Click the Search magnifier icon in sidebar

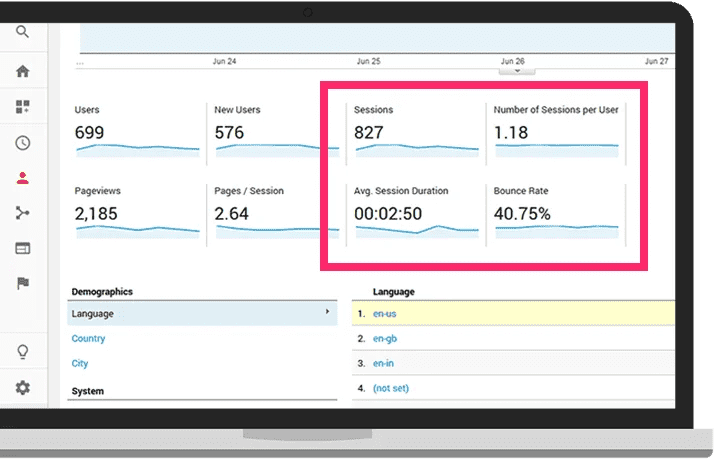tap(23, 32)
